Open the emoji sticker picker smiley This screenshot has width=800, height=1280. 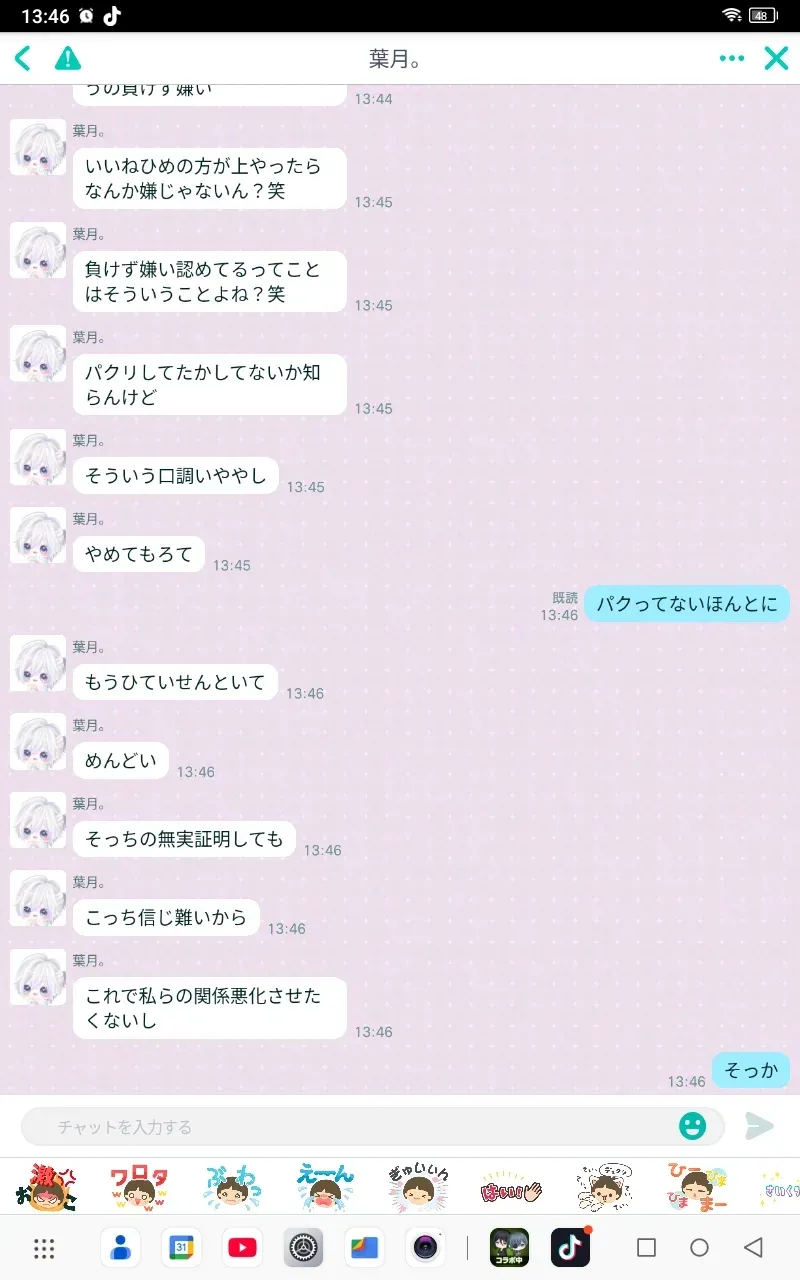692,1126
